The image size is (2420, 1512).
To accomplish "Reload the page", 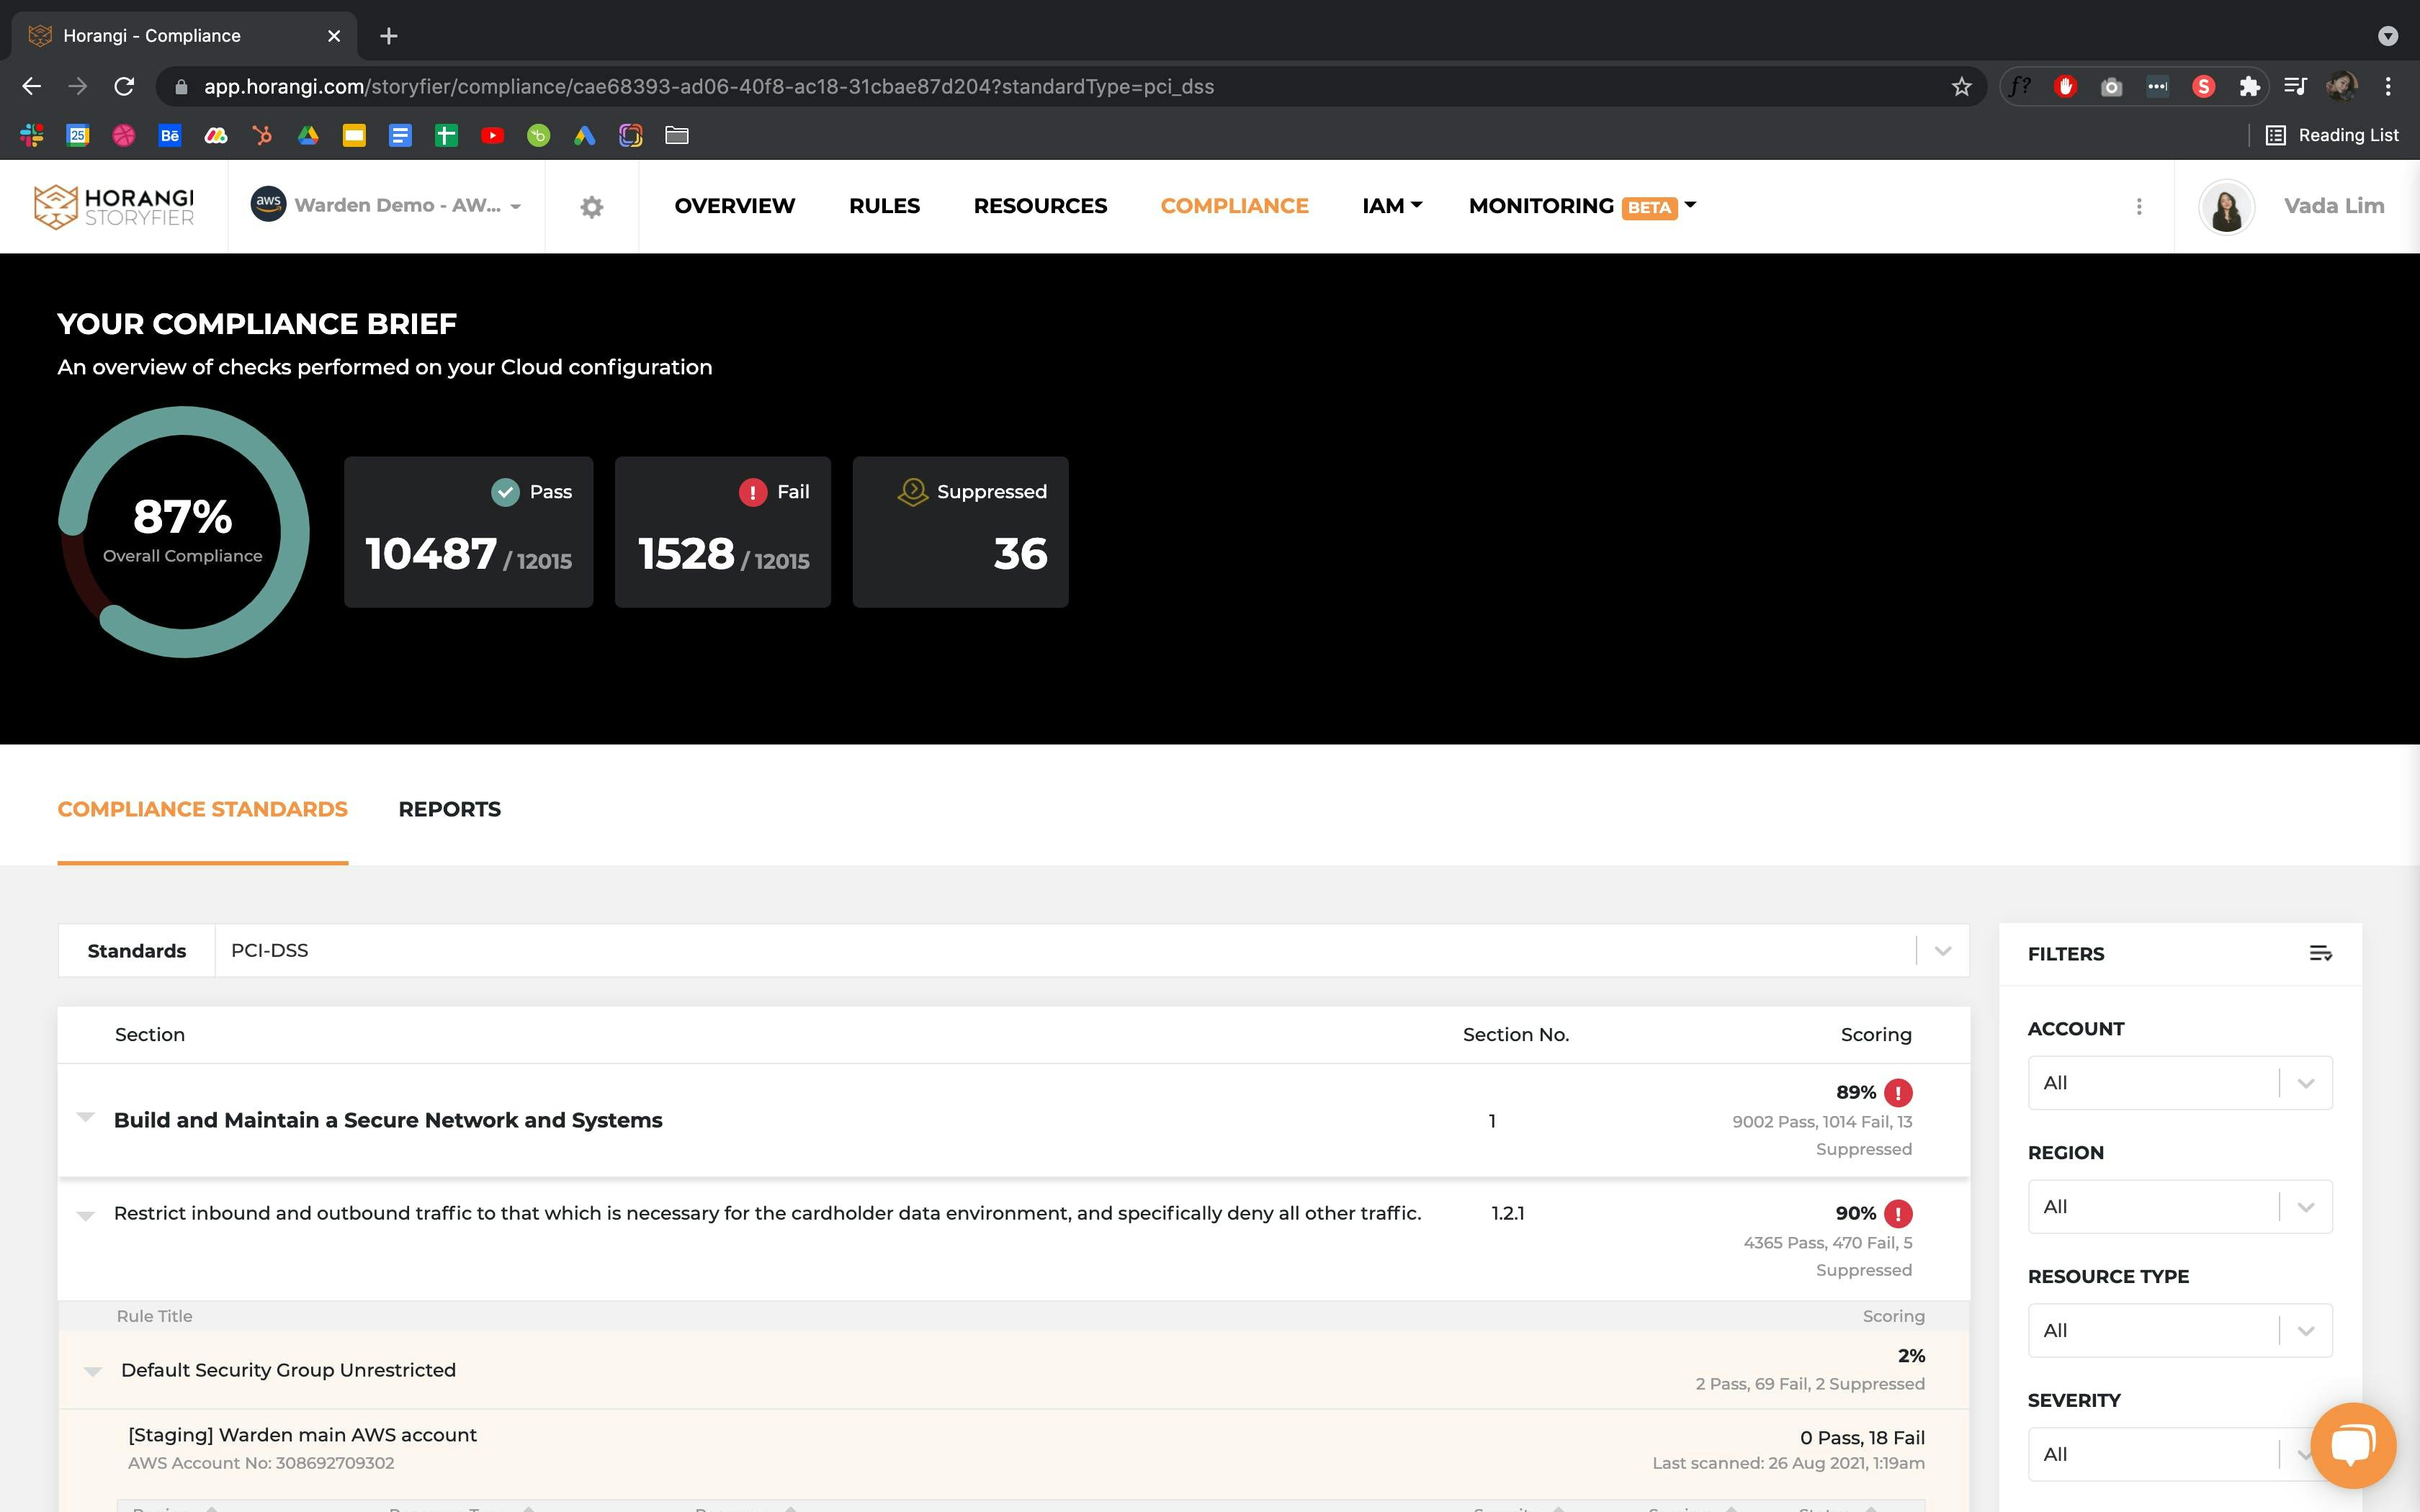I will [x=124, y=87].
